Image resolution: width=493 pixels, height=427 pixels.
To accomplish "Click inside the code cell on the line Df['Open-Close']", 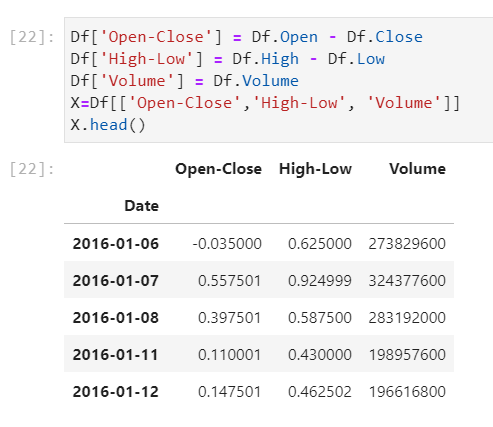I will (246, 37).
